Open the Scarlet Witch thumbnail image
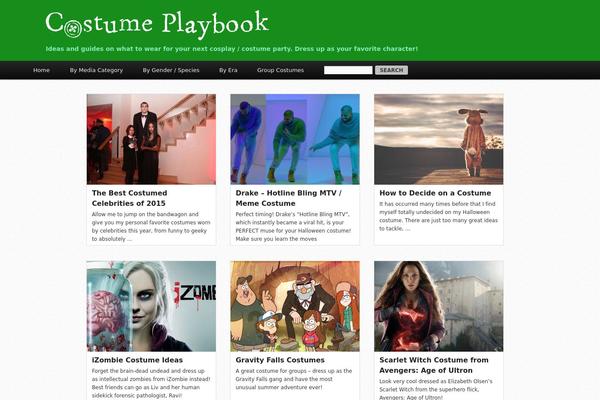Screen dimensions: 600x400 click(x=439, y=306)
